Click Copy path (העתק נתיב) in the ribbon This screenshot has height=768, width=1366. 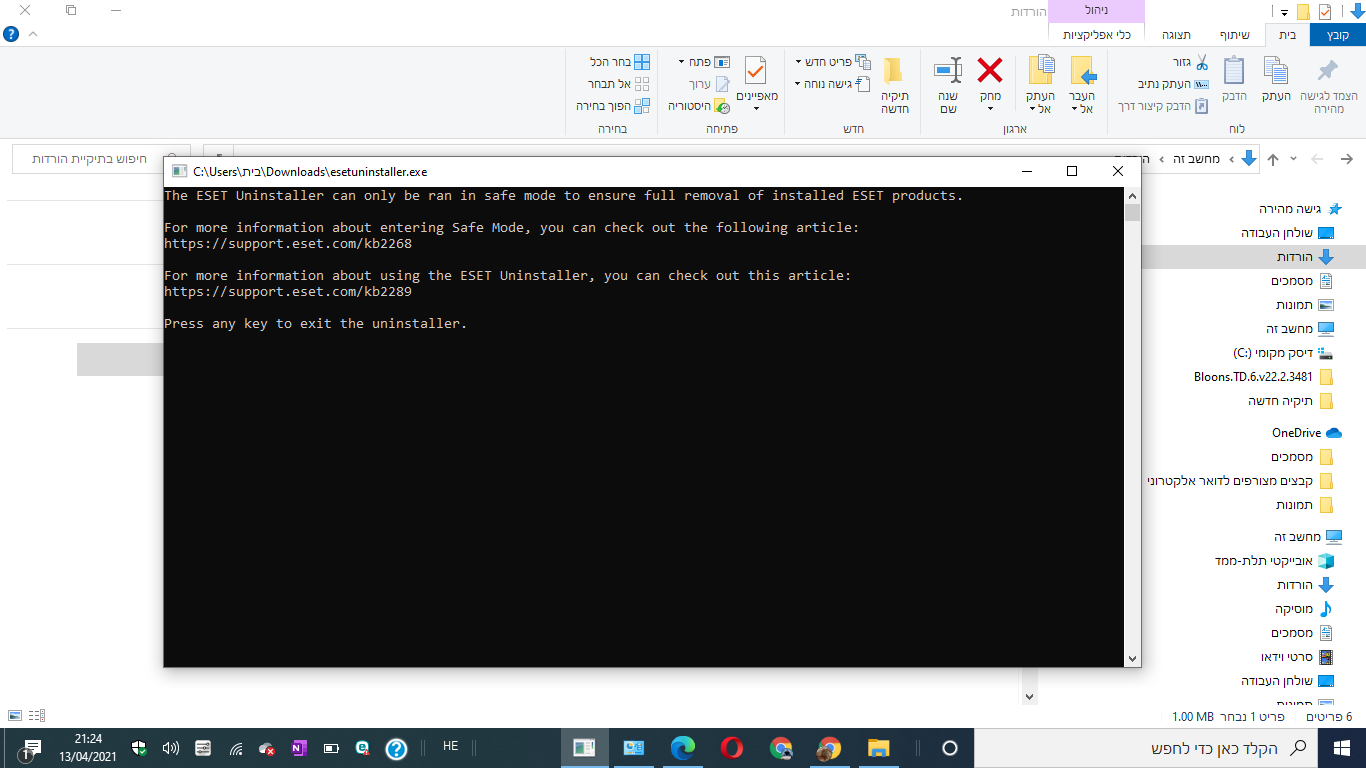tap(1174, 84)
